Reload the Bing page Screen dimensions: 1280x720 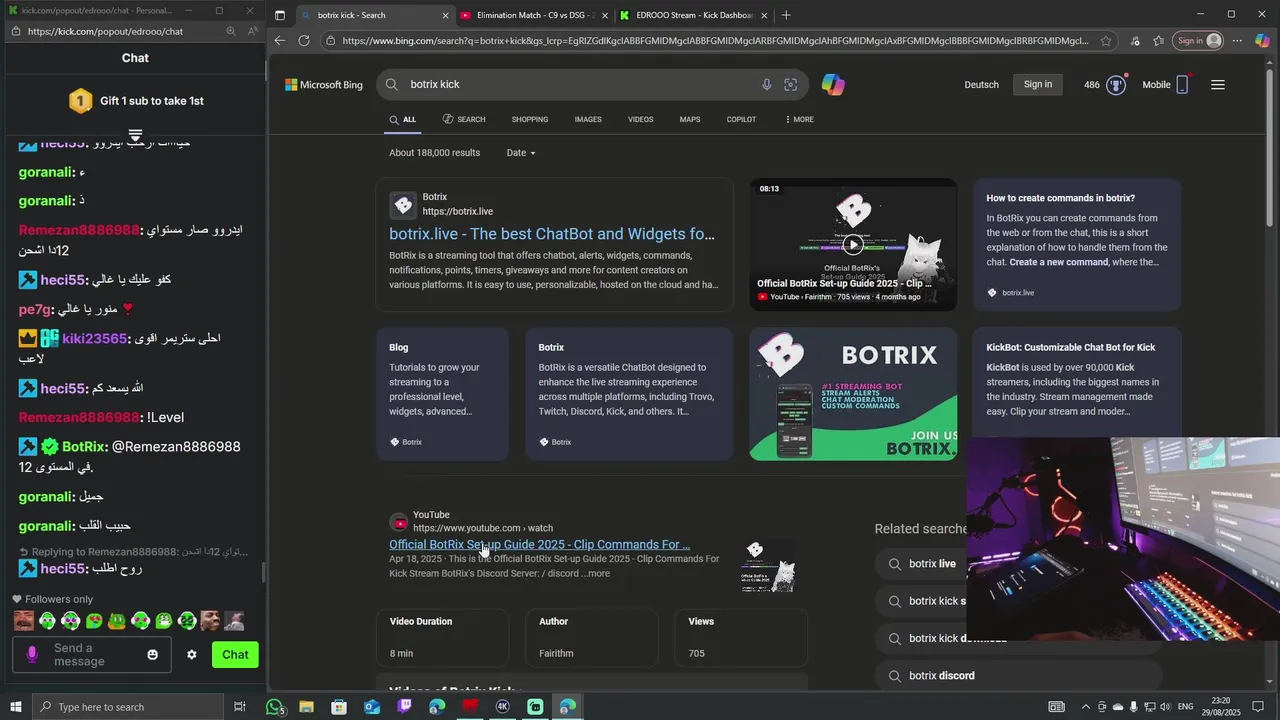(304, 41)
